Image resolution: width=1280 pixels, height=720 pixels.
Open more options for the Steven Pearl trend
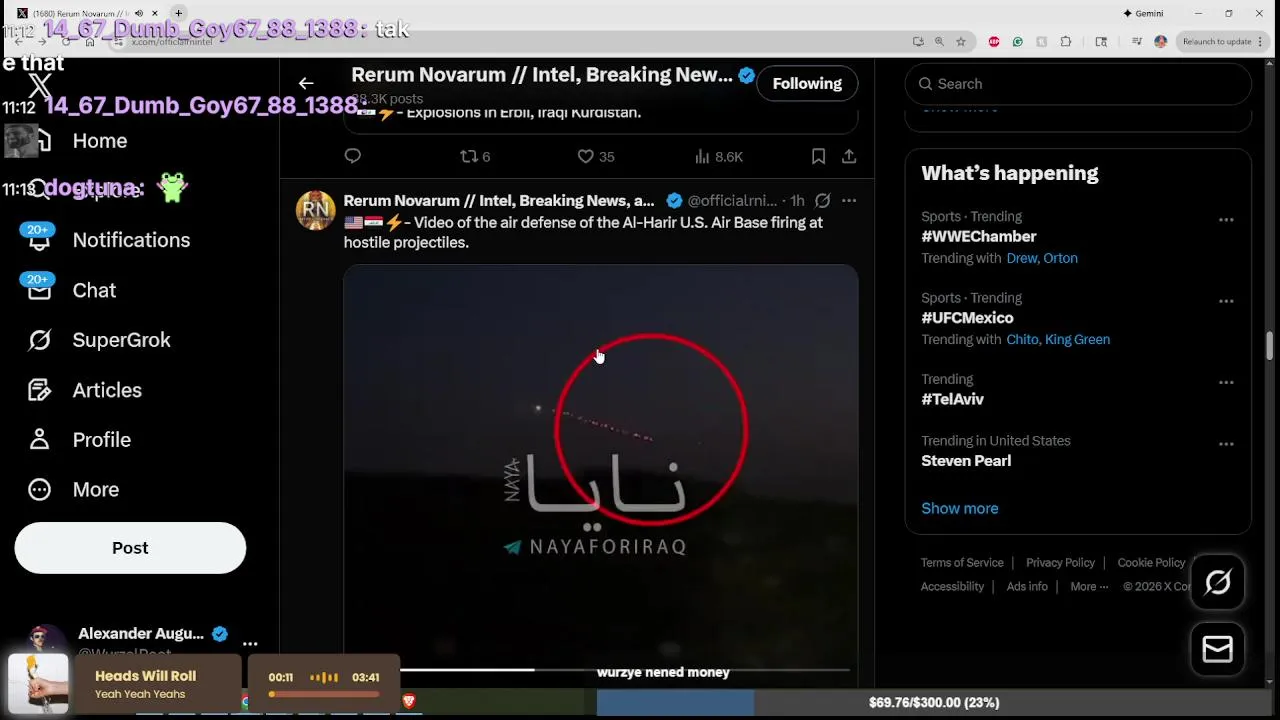coord(1226,444)
